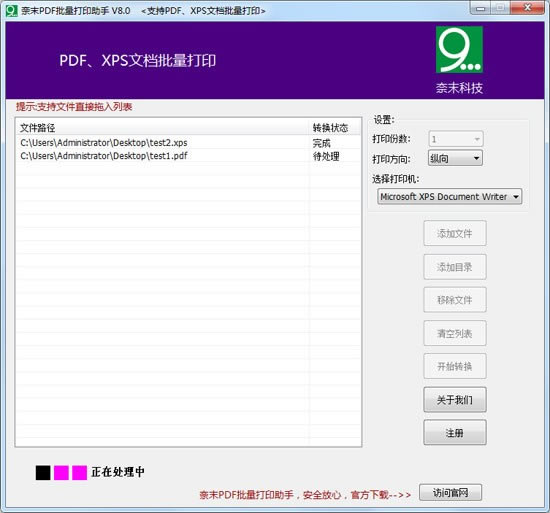Click the red drag-in hint text
Image resolution: width=550 pixels, height=513 pixels.
(74, 107)
